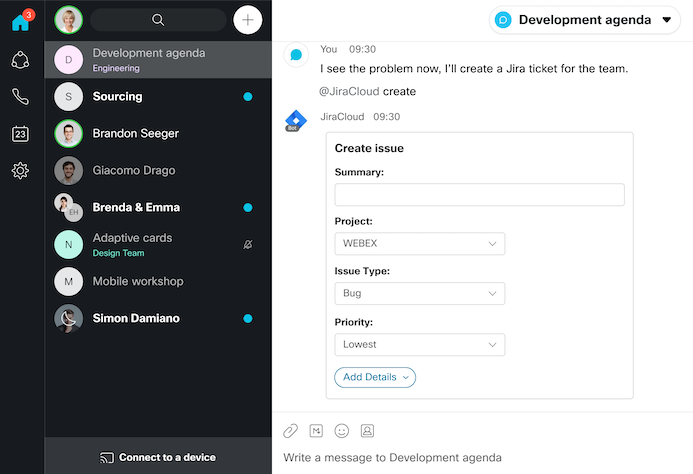
Task: Open the Brenda & Emma conversation
Action: click(158, 207)
